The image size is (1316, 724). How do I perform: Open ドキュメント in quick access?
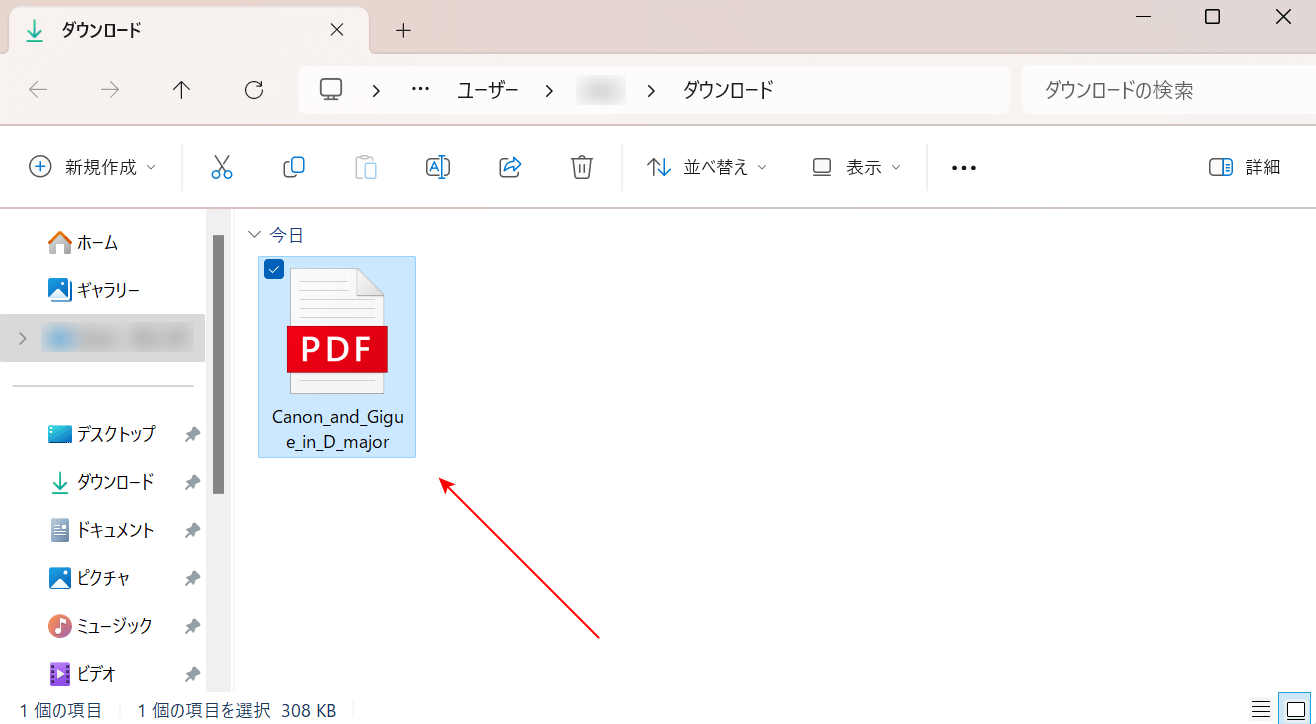click(102, 530)
